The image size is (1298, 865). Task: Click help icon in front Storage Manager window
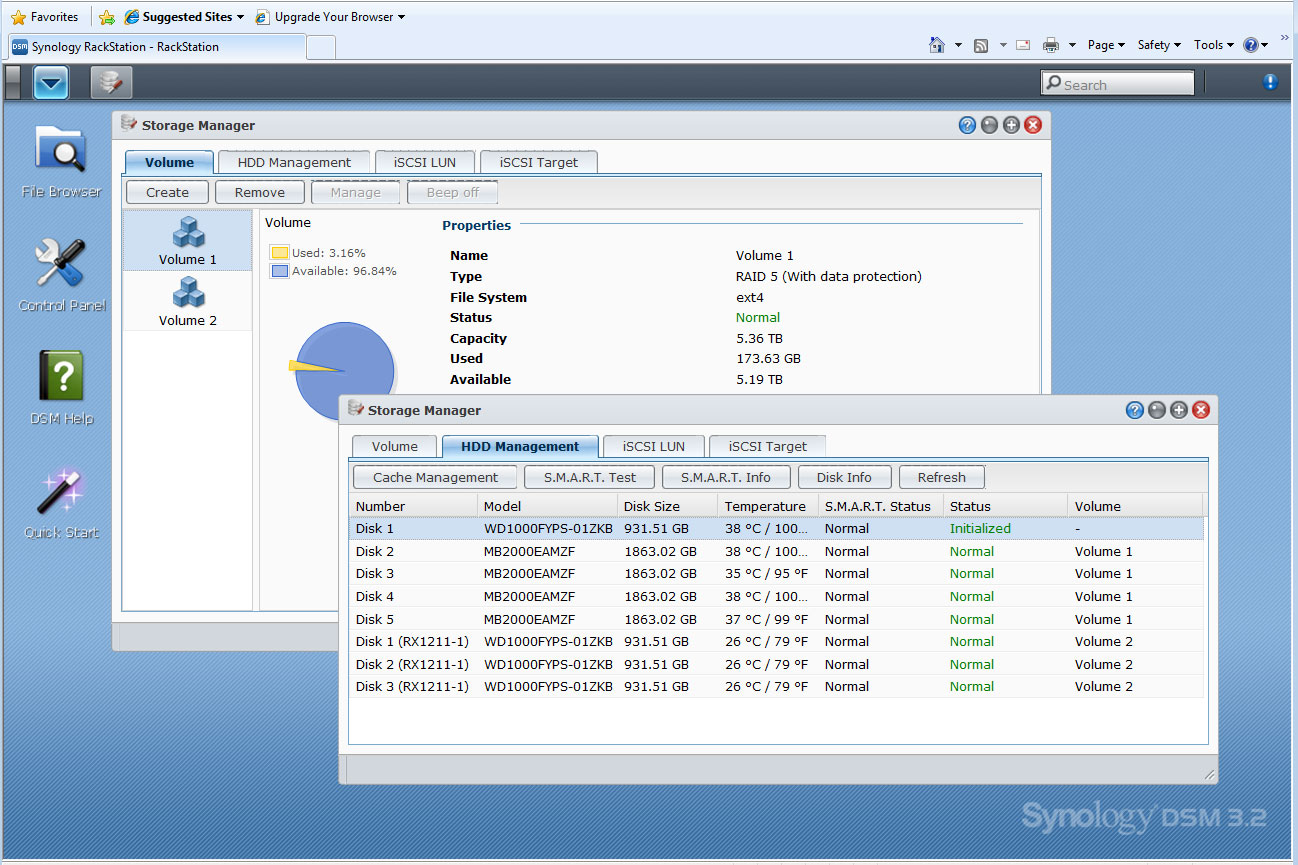click(1134, 410)
